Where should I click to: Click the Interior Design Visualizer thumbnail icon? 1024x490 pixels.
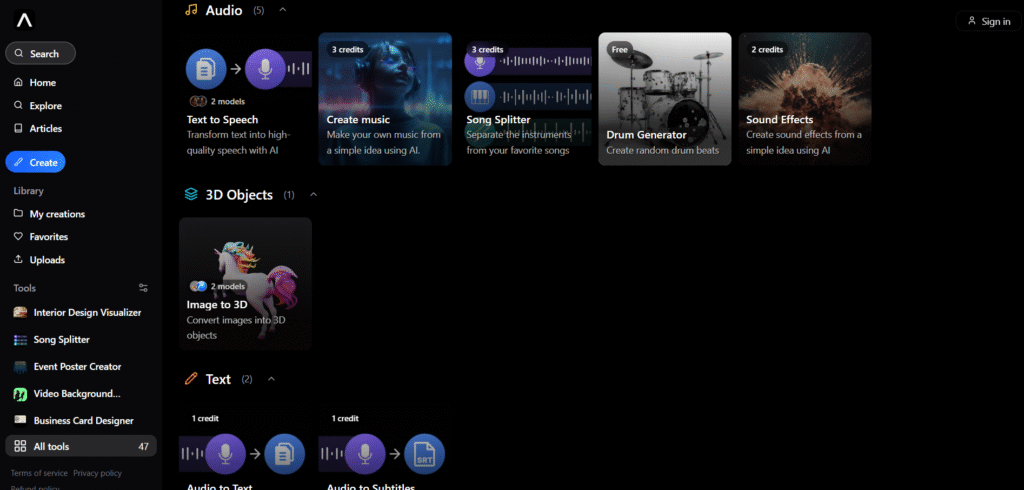click(20, 312)
